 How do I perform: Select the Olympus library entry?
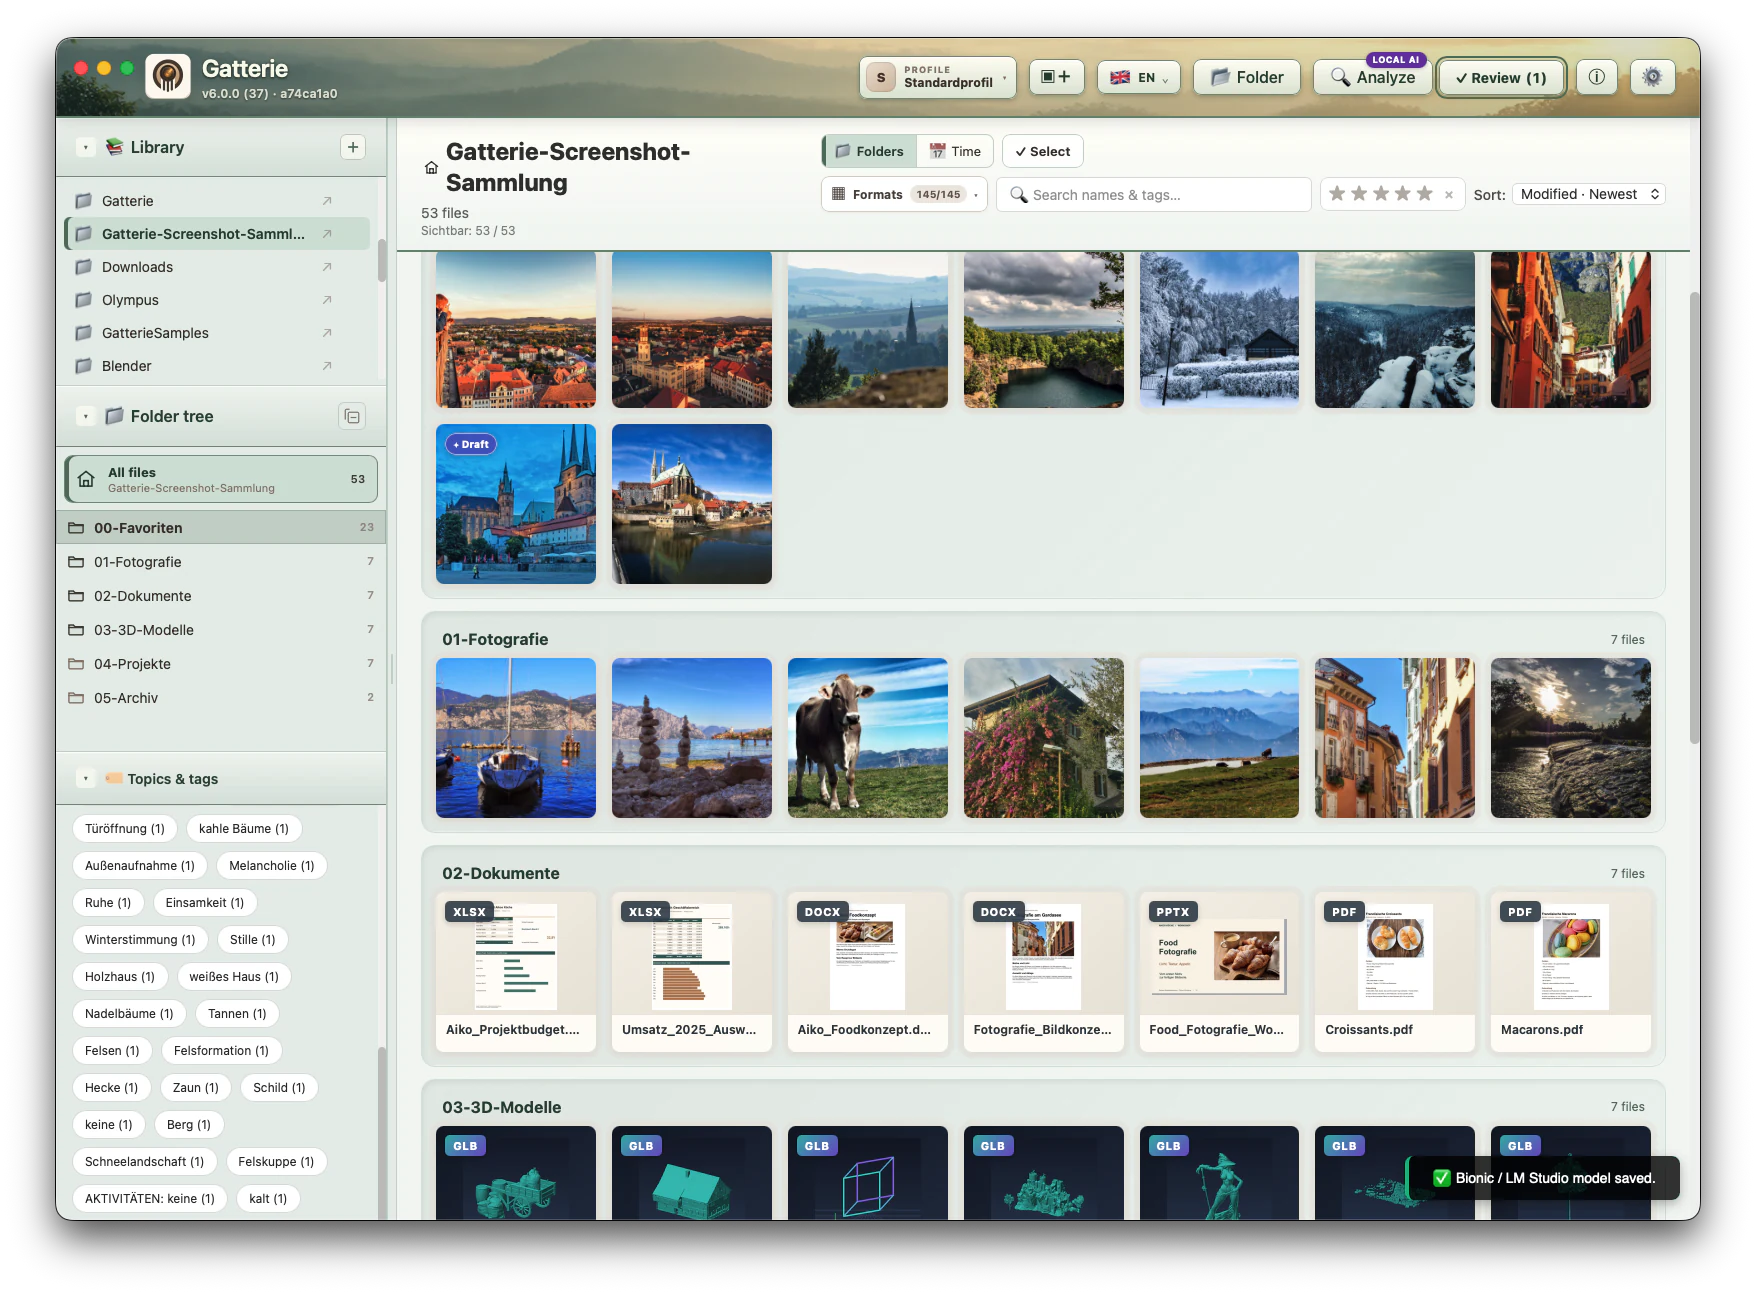coord(217,300)
